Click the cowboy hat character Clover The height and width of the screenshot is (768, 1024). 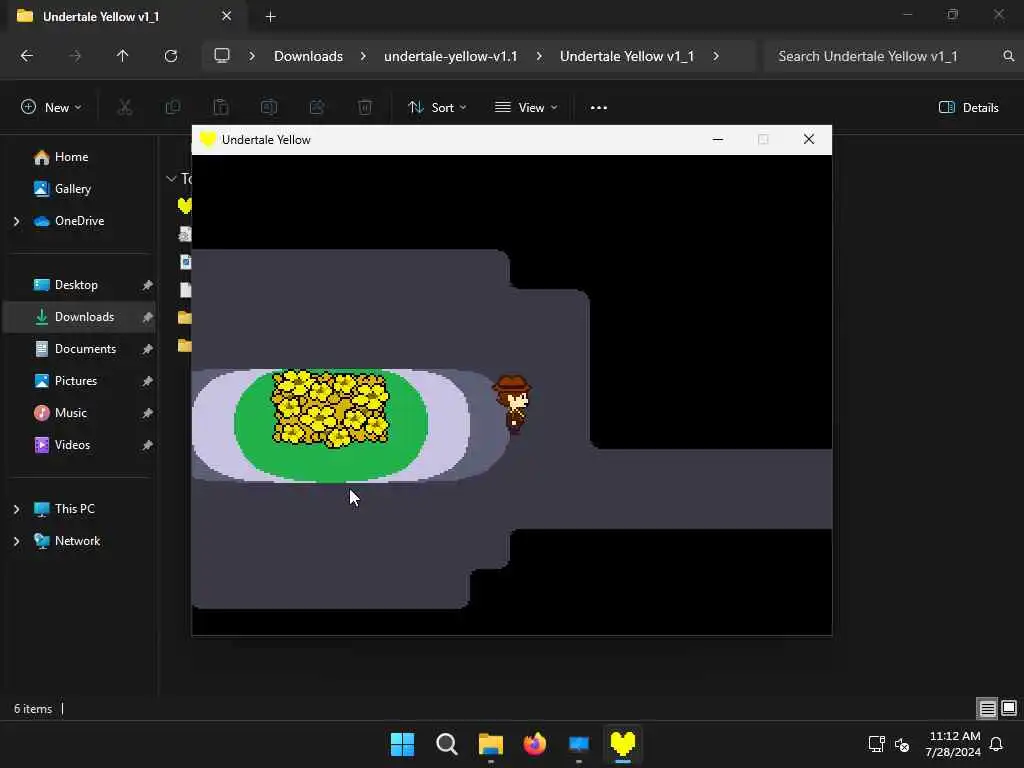coord(513,404)
